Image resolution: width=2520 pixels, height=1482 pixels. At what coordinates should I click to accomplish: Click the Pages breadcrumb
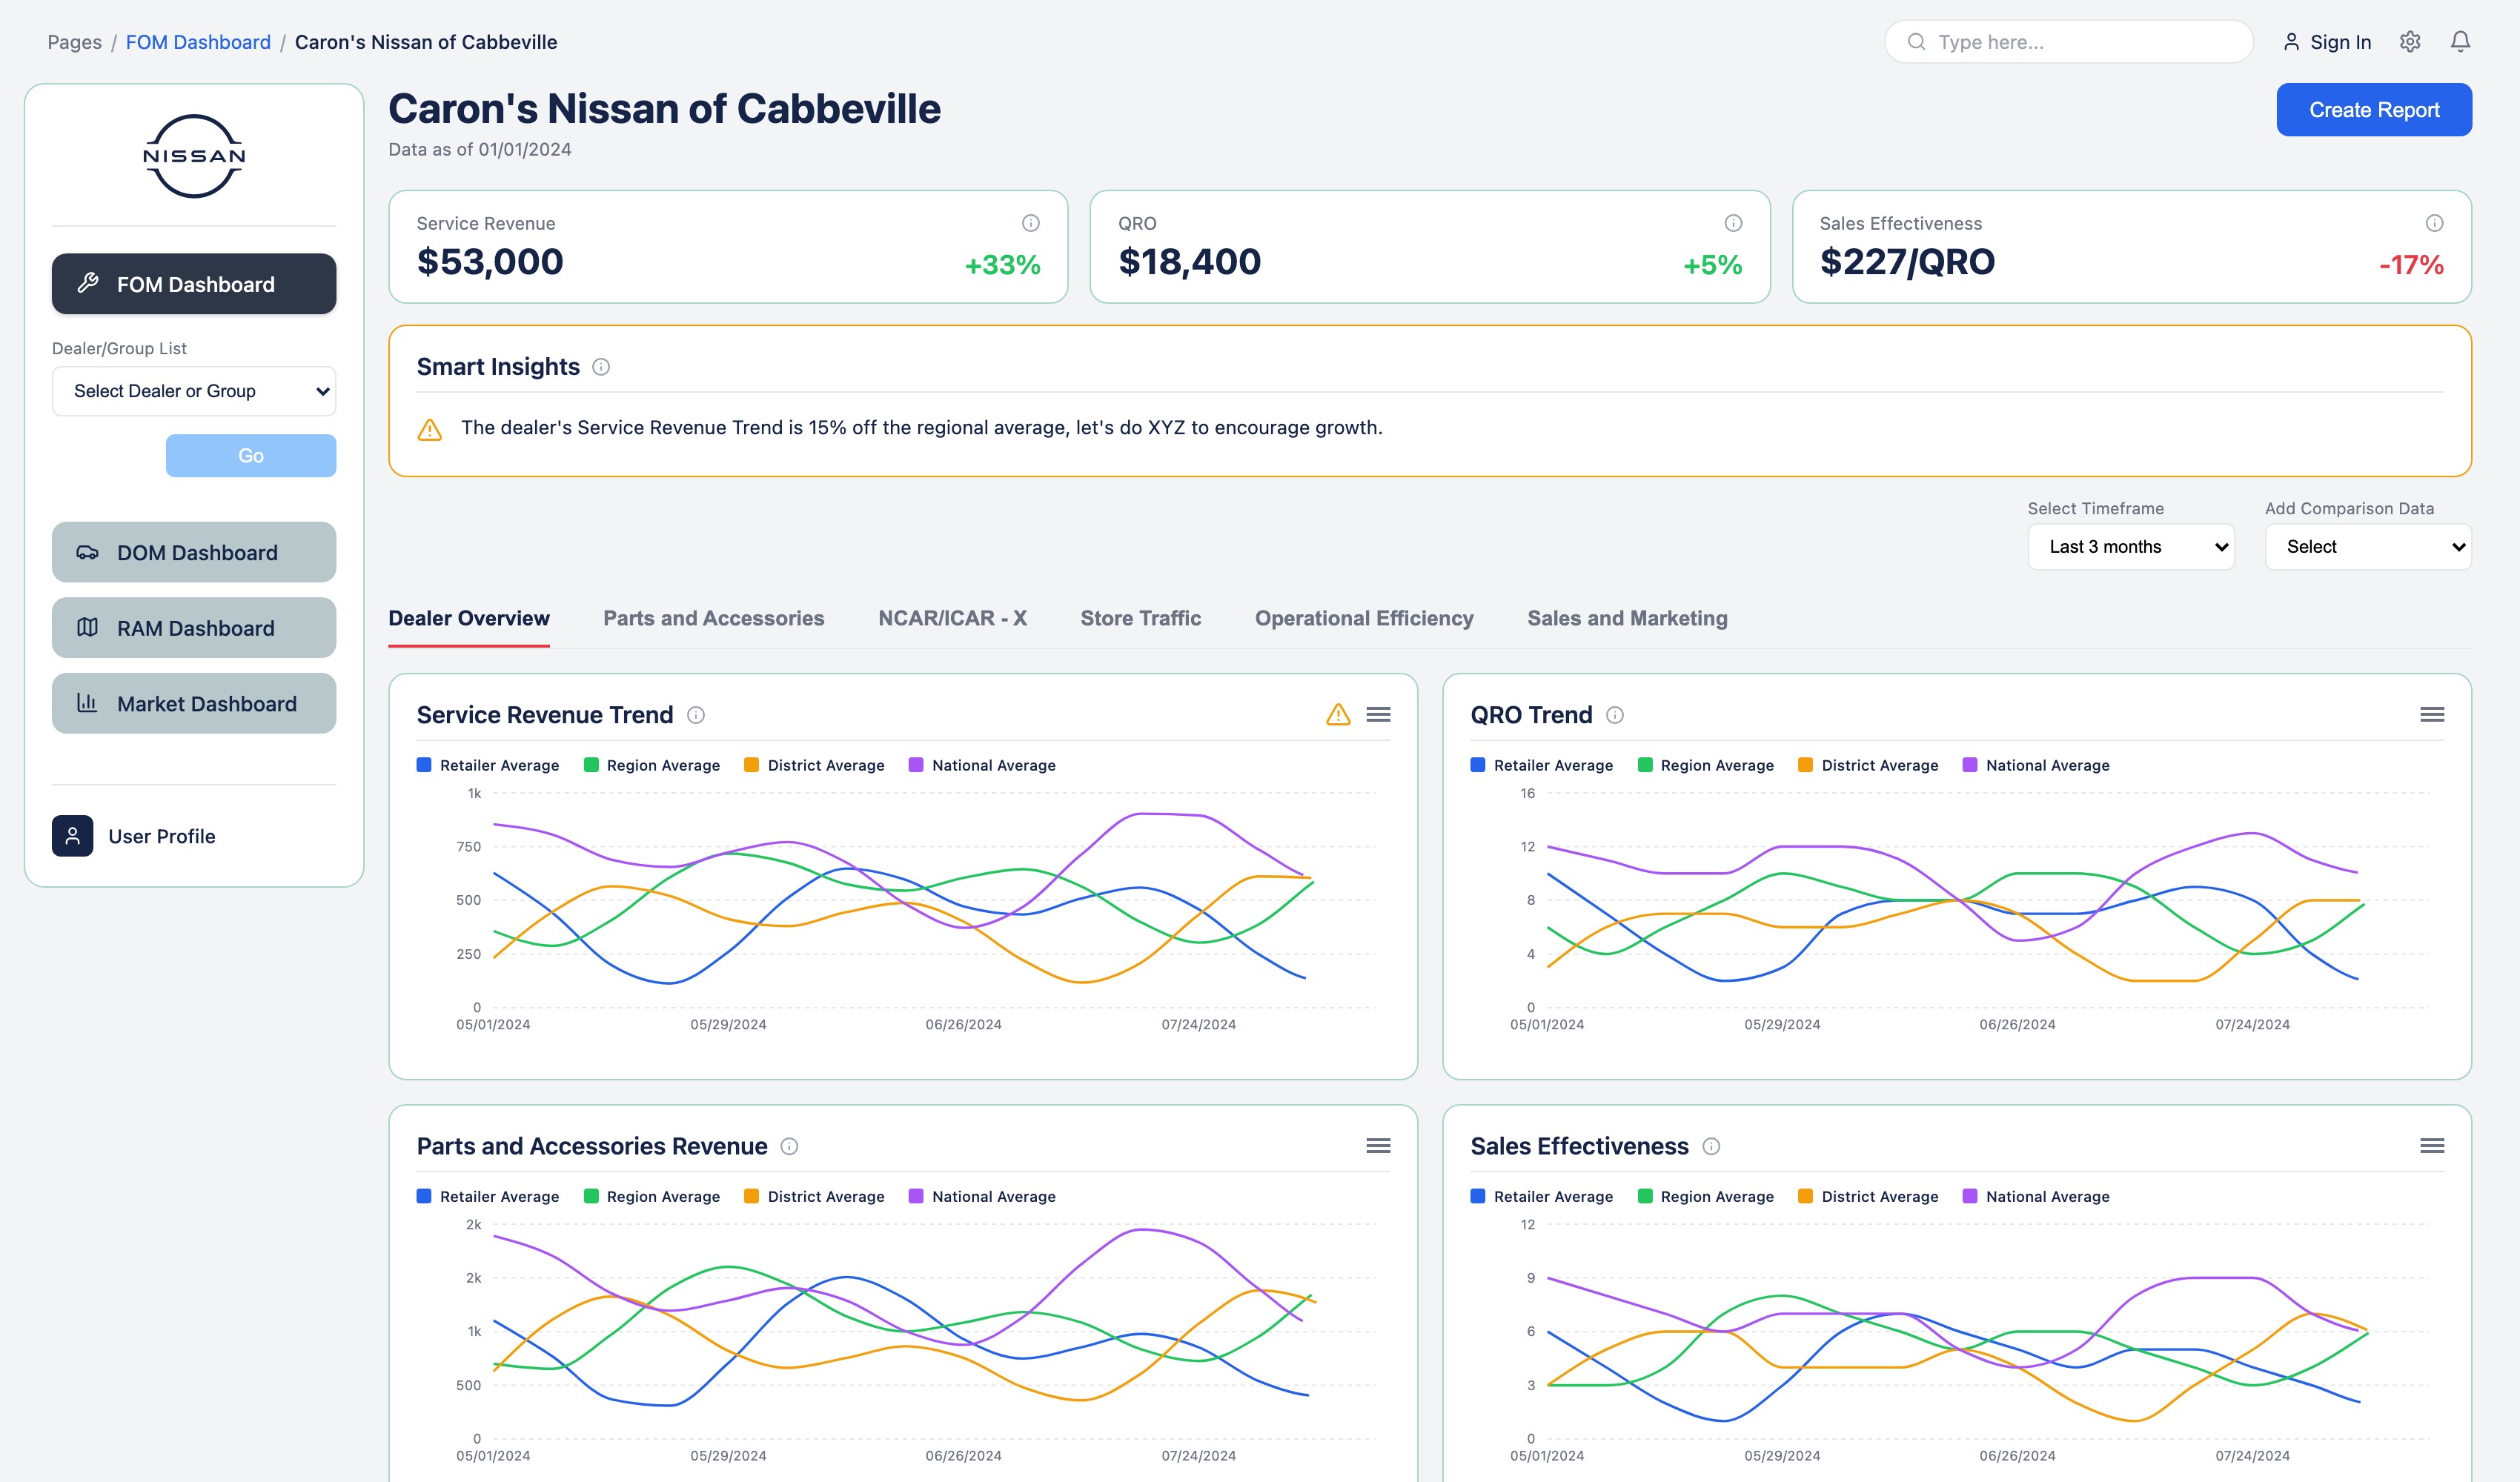tap(74, 42)
